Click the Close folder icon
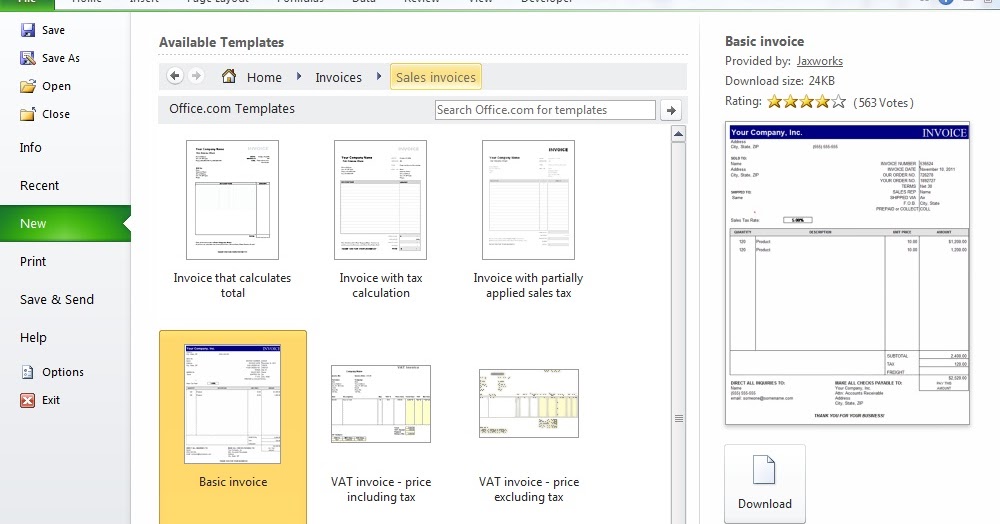Screen dimensions: 1000x524 27,114
